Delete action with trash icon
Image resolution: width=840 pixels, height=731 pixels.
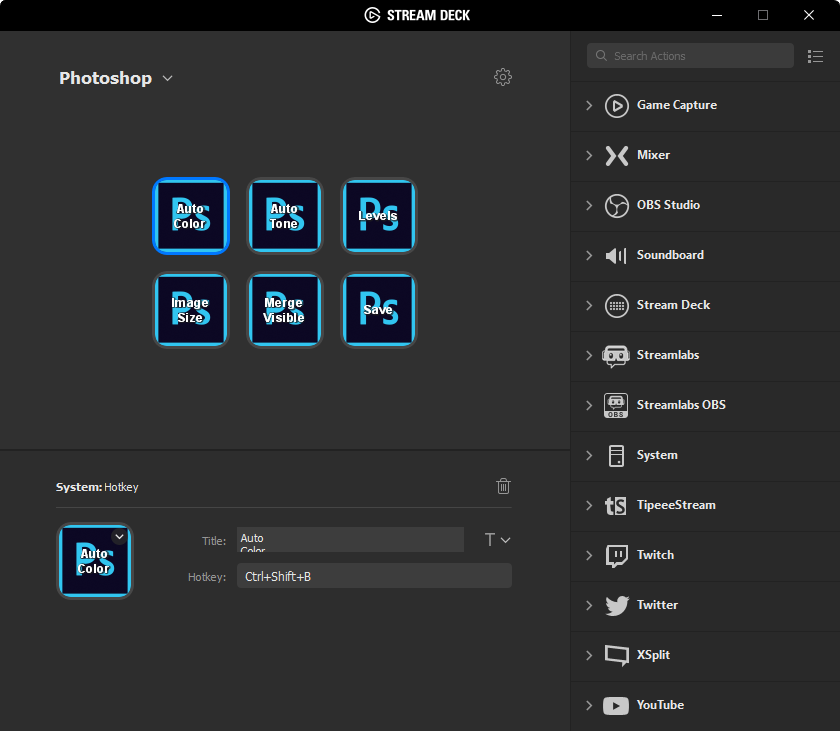[x=503, y=486]
